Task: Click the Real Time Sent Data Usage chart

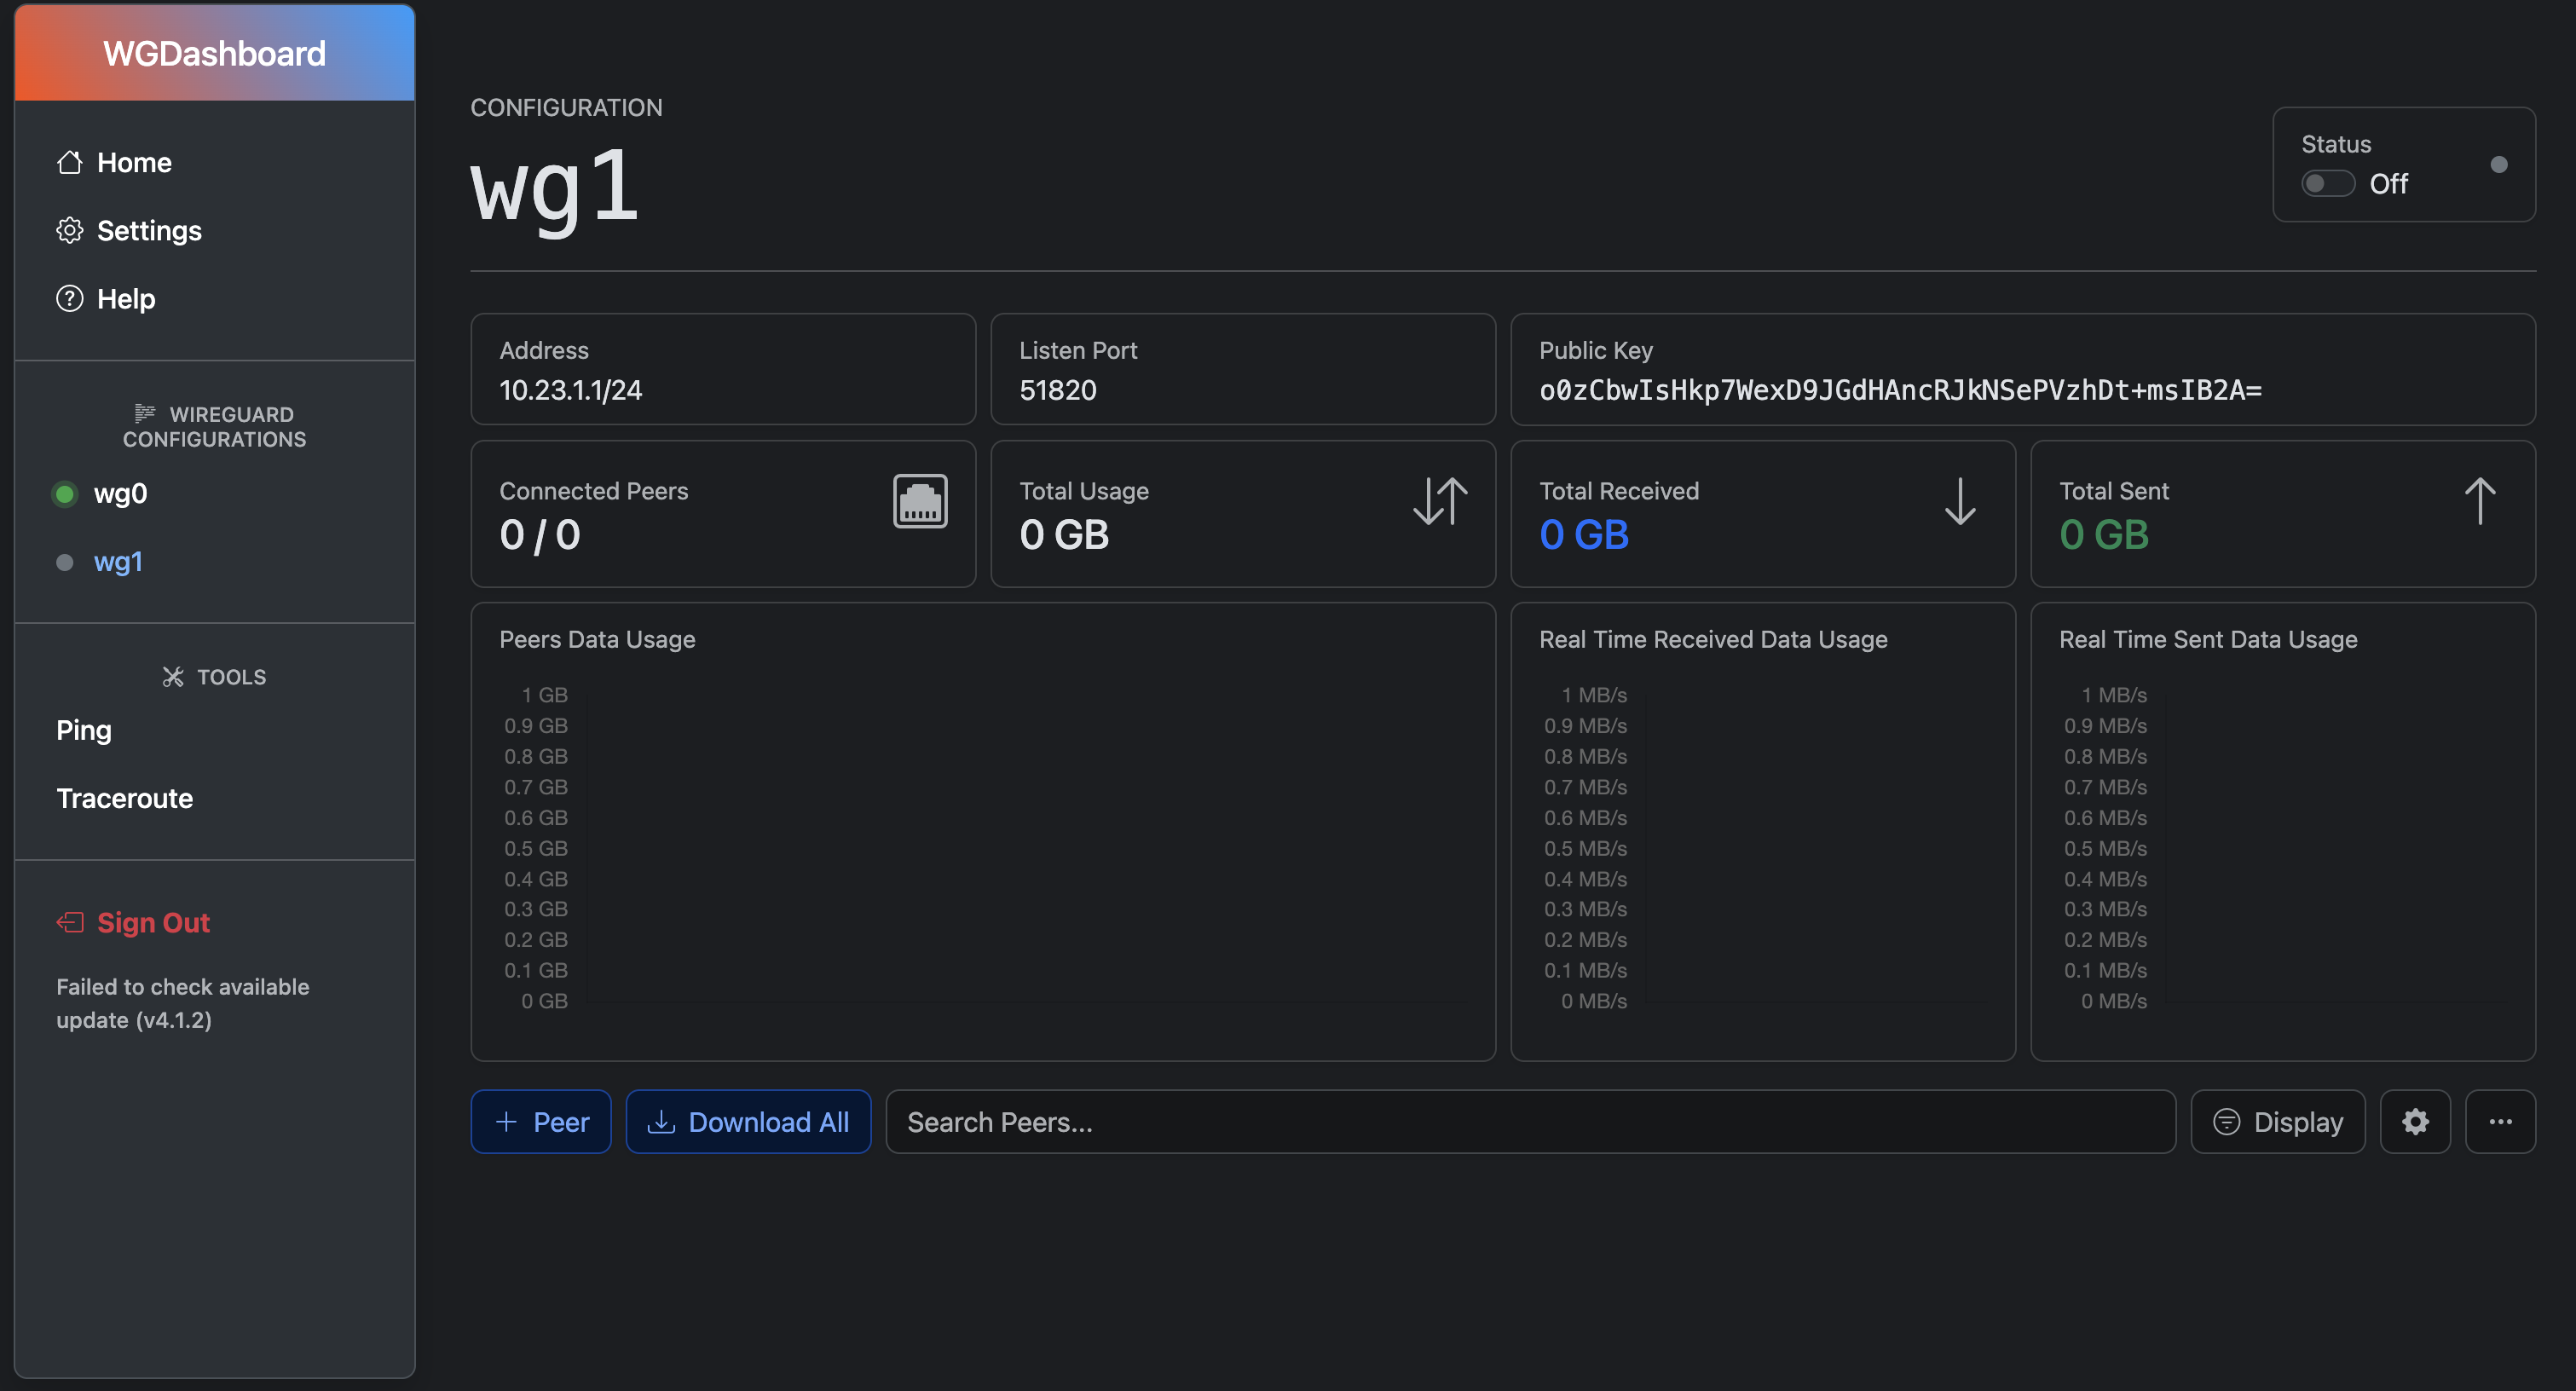Action: (x=2283, y=847)
